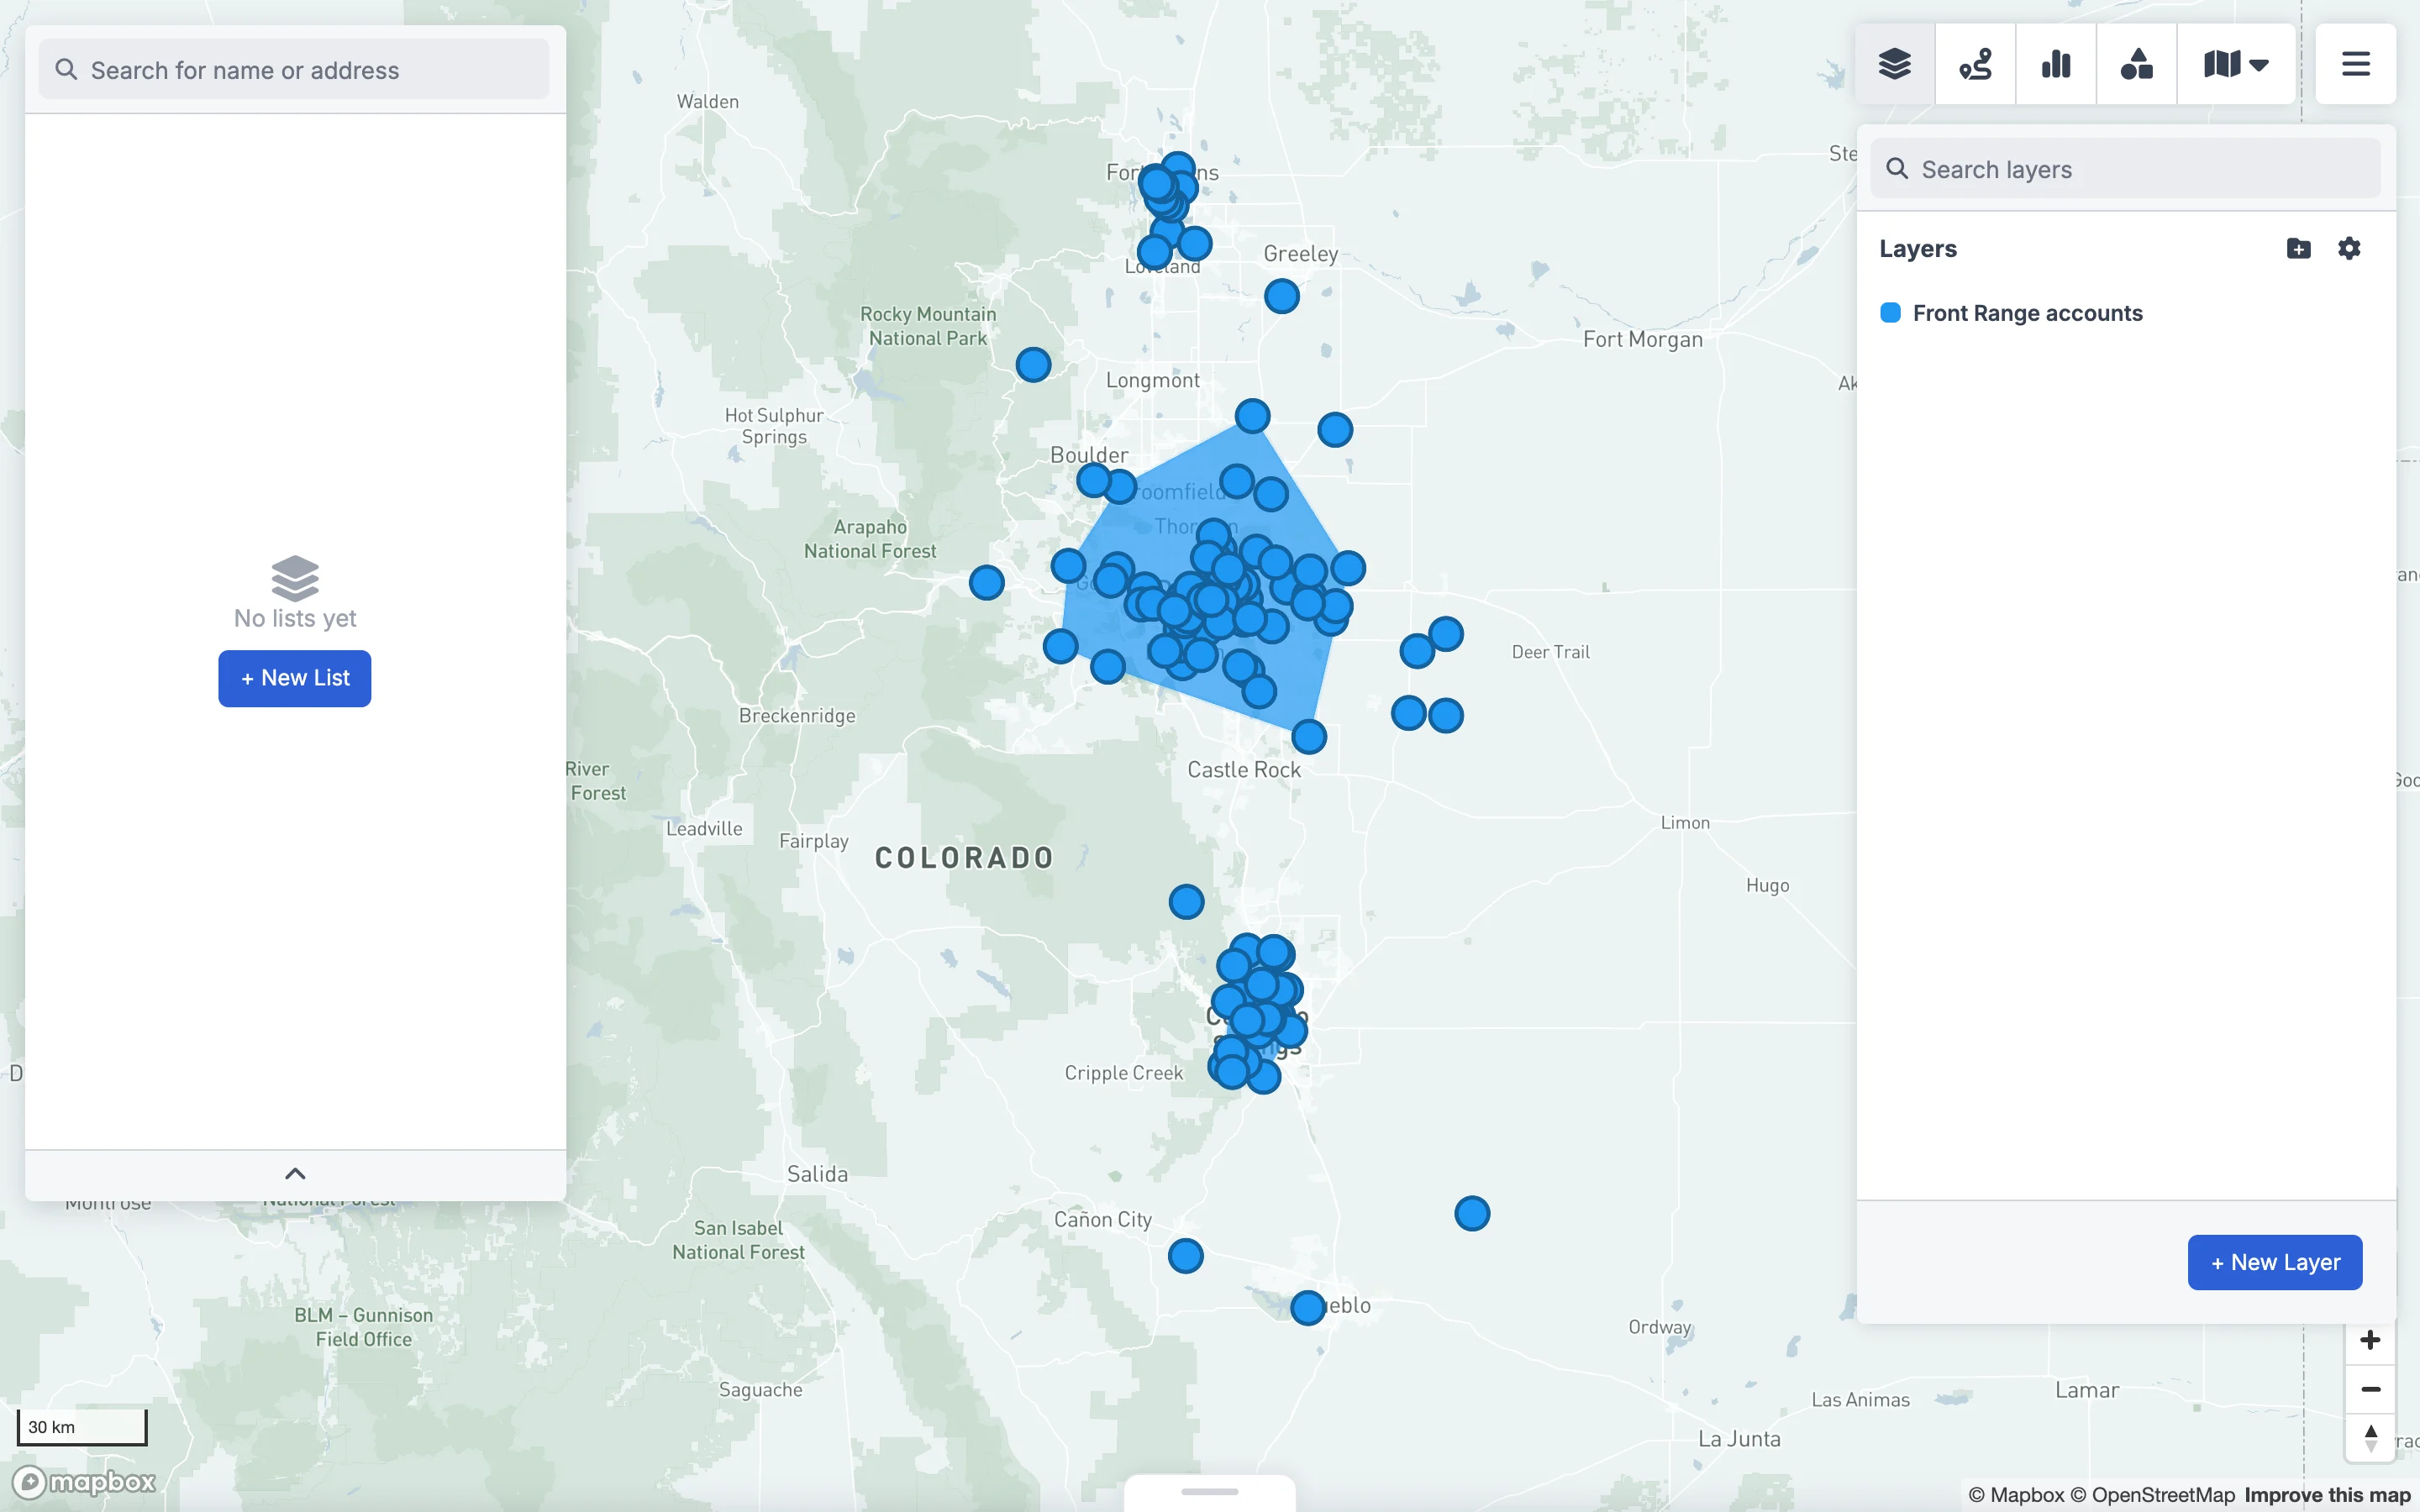The image size is (2420, 1512).
Task: Focus the name or address search field
Action: [x=294, y=70]
